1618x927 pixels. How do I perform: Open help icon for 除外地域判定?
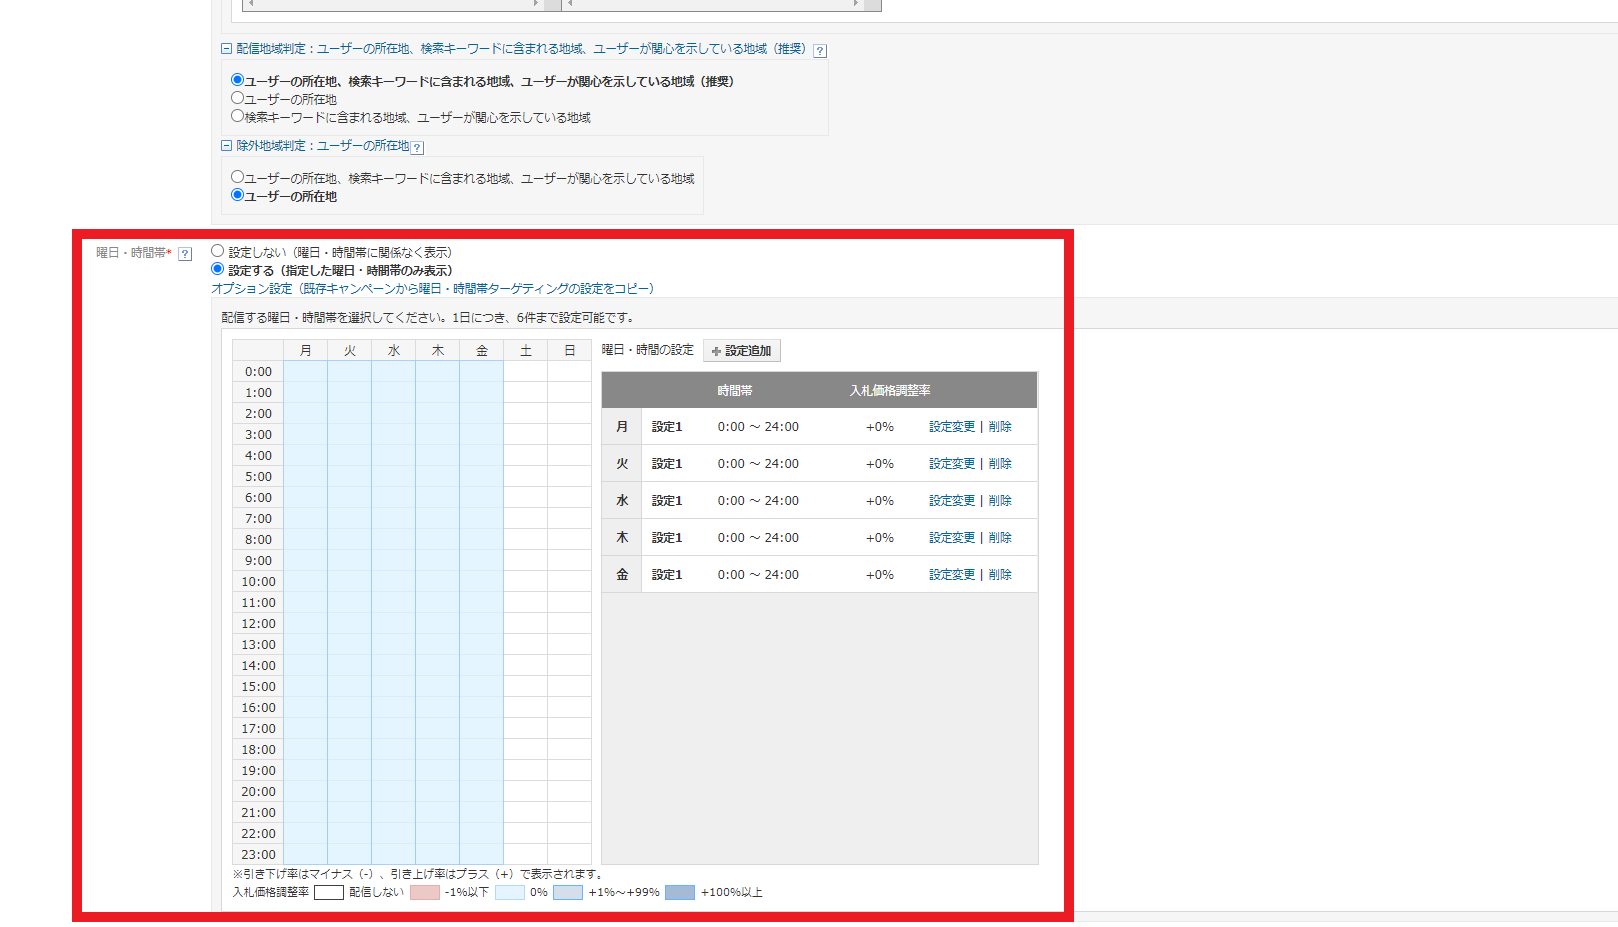[x=417, y=148]
